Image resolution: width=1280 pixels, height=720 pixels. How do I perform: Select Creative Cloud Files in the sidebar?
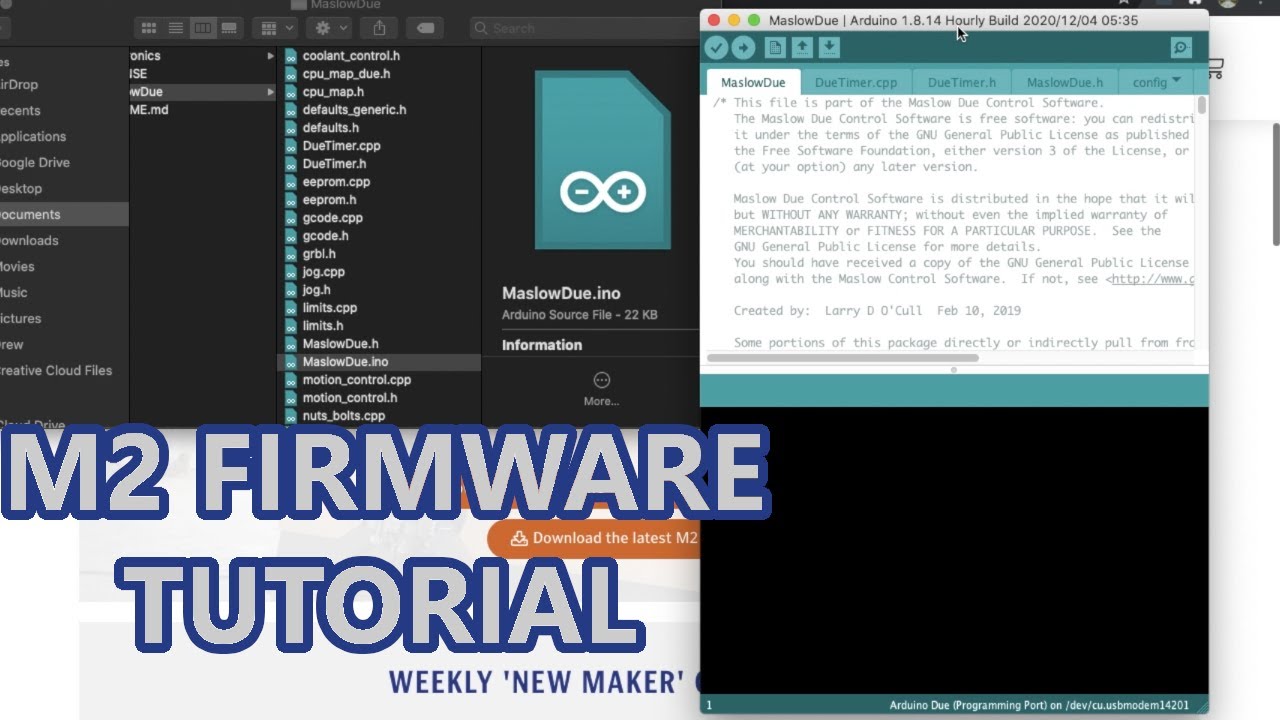click(x=56, y=370)
